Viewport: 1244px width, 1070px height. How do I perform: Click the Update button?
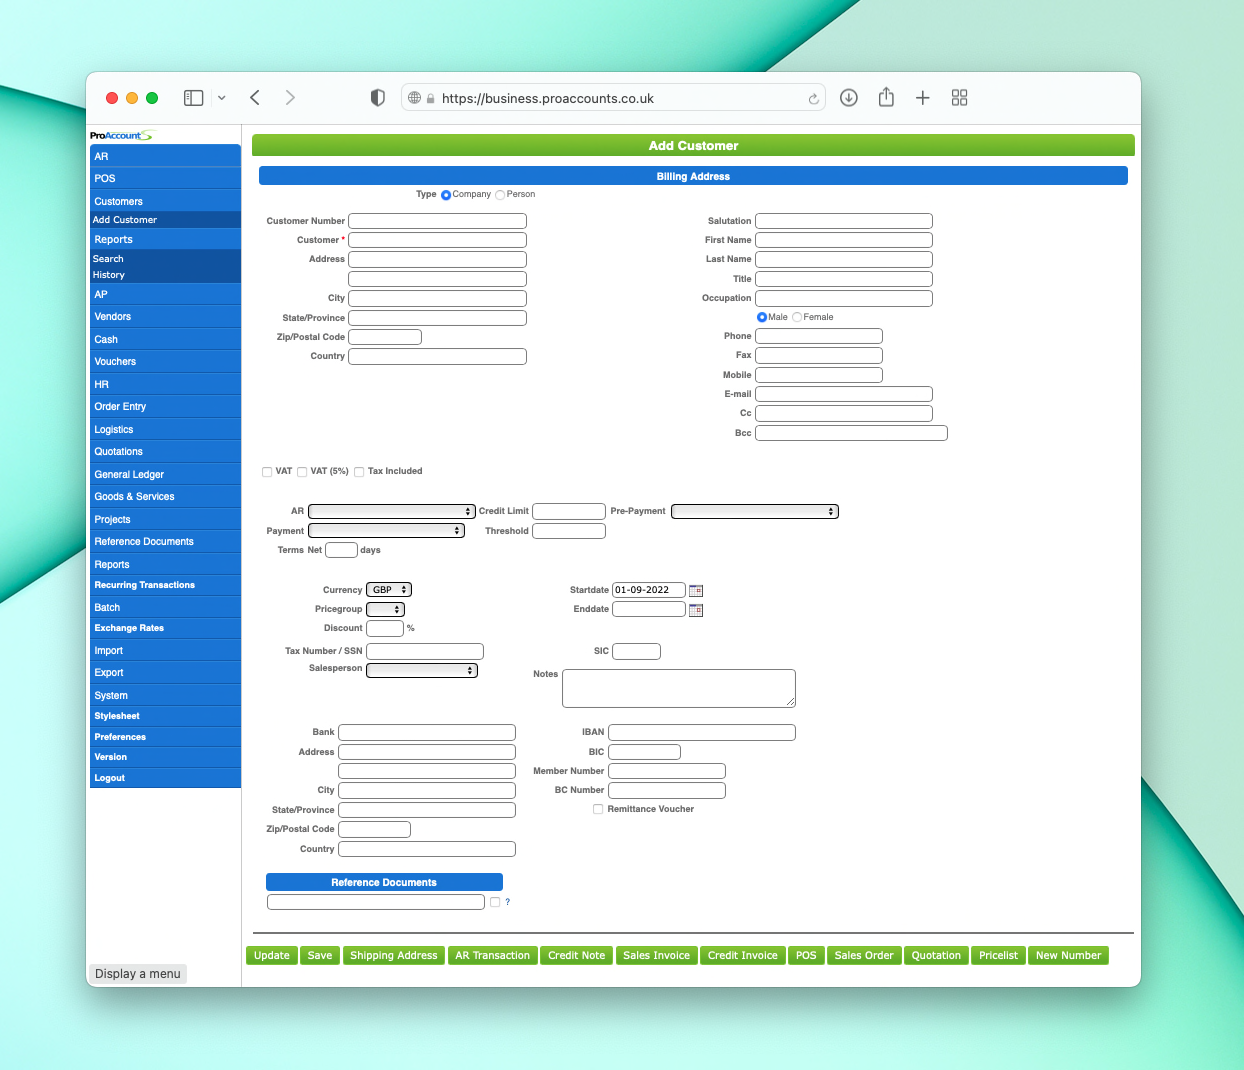272,955
